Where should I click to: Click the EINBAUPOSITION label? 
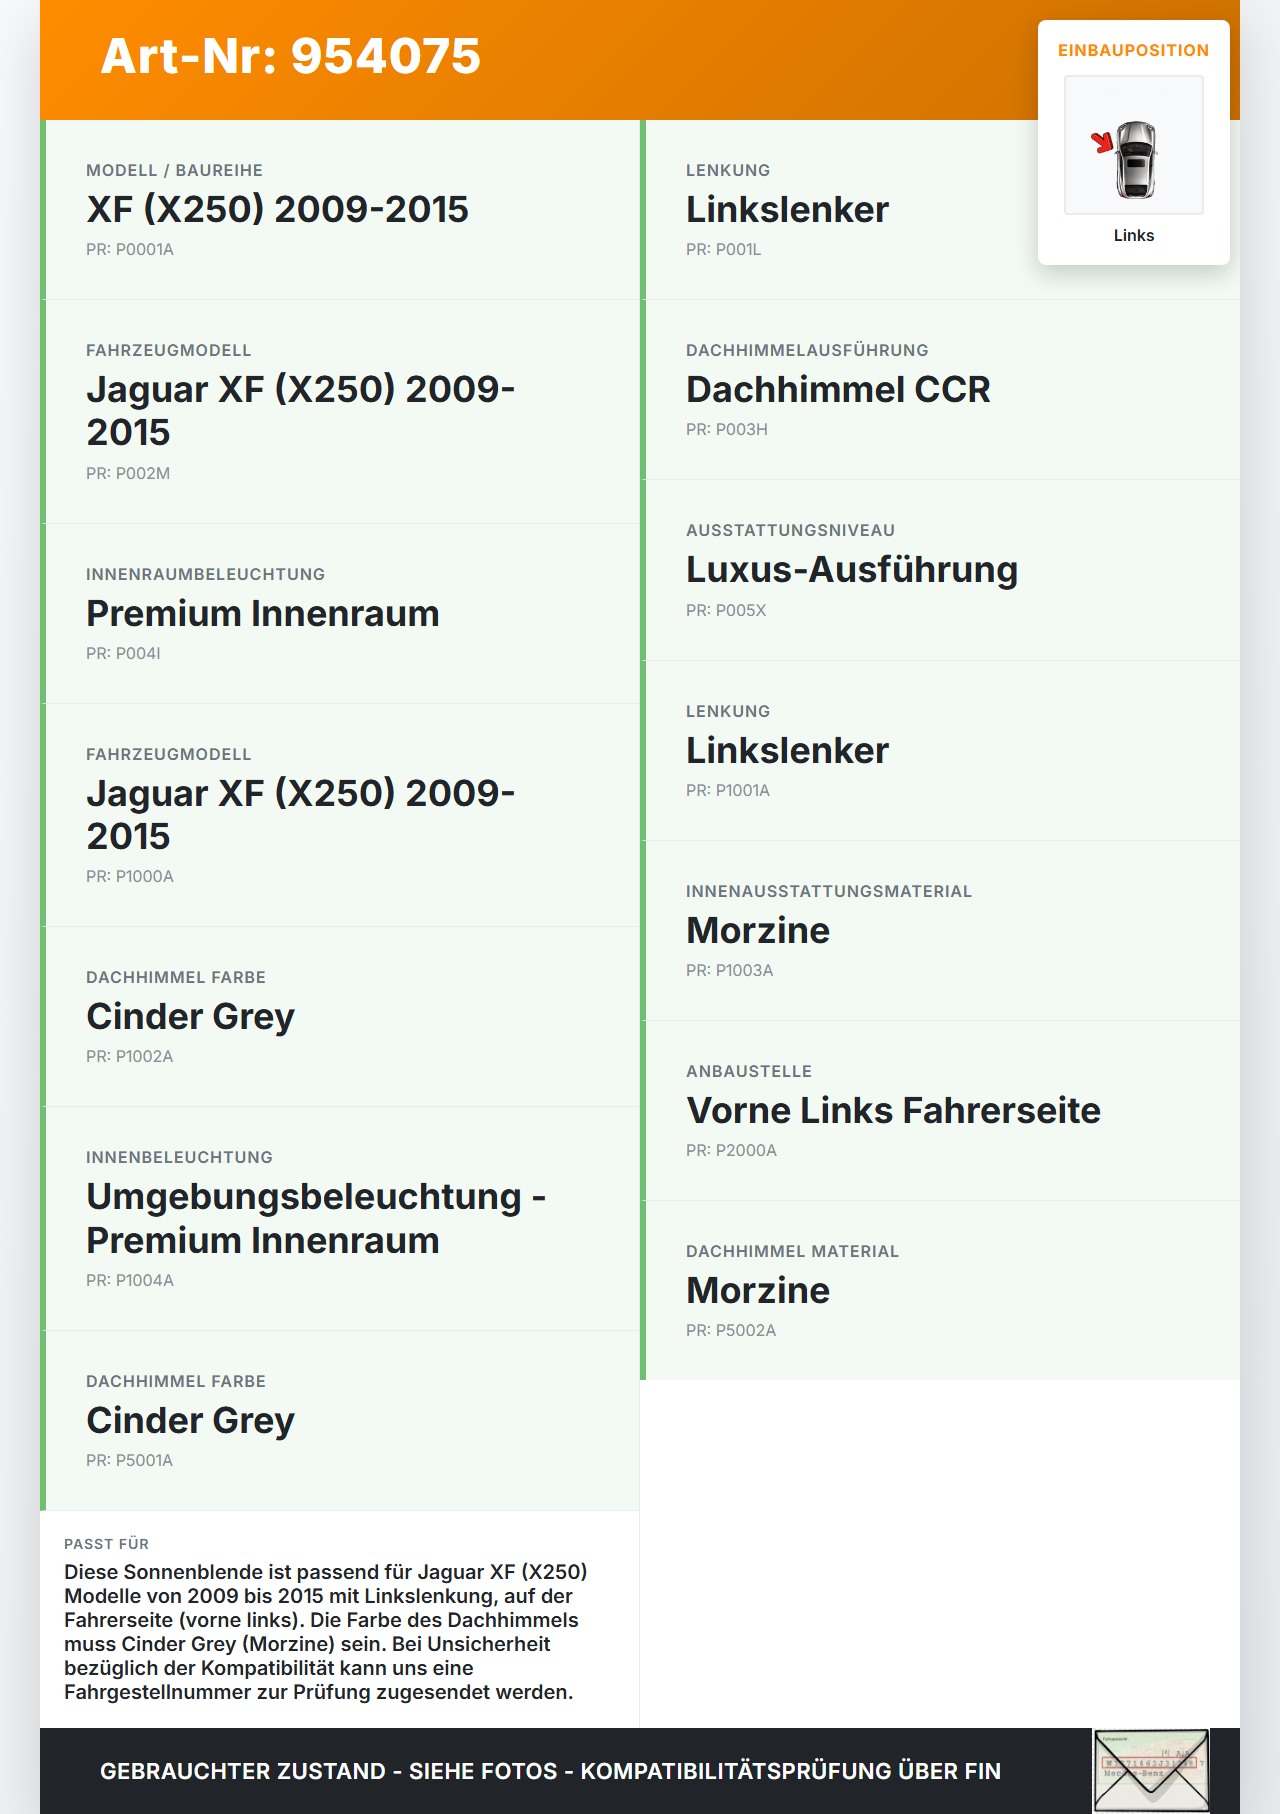point(1133,50)
